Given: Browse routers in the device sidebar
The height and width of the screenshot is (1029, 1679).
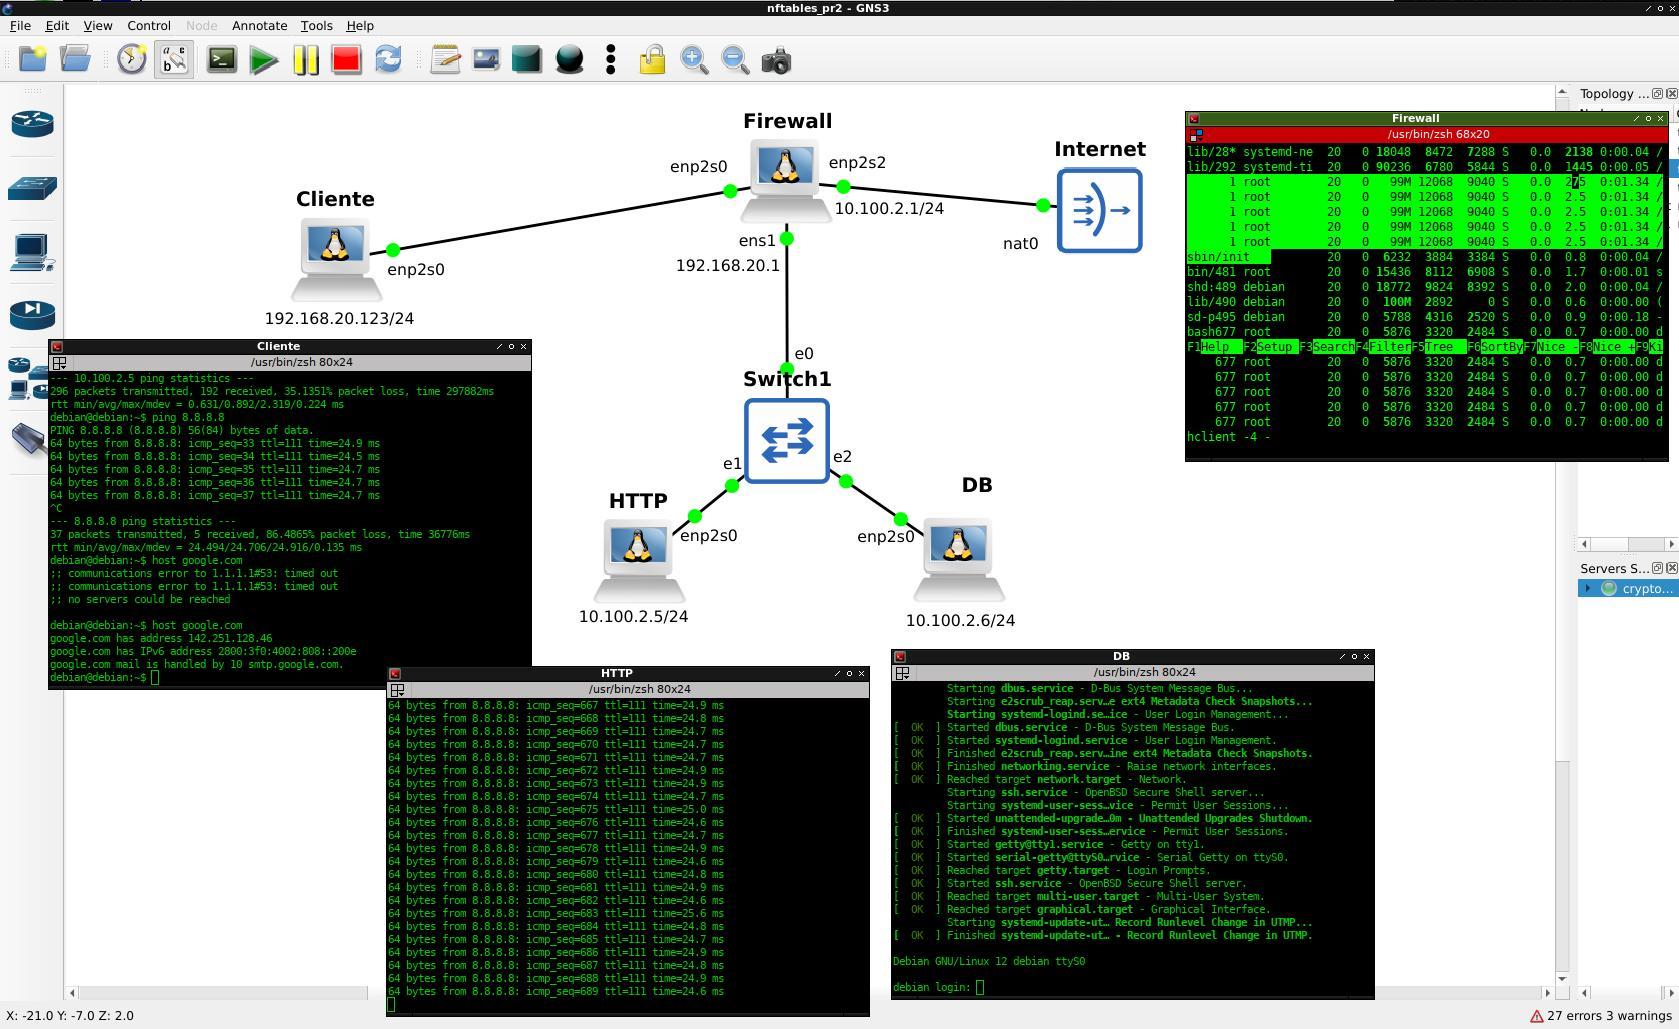Looking at the screenshot, I should coord(32,124).
